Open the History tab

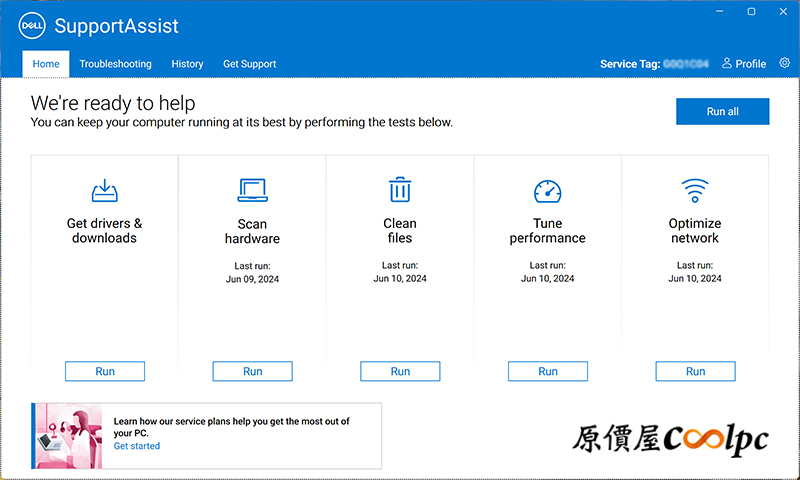(x=187, y=64)
